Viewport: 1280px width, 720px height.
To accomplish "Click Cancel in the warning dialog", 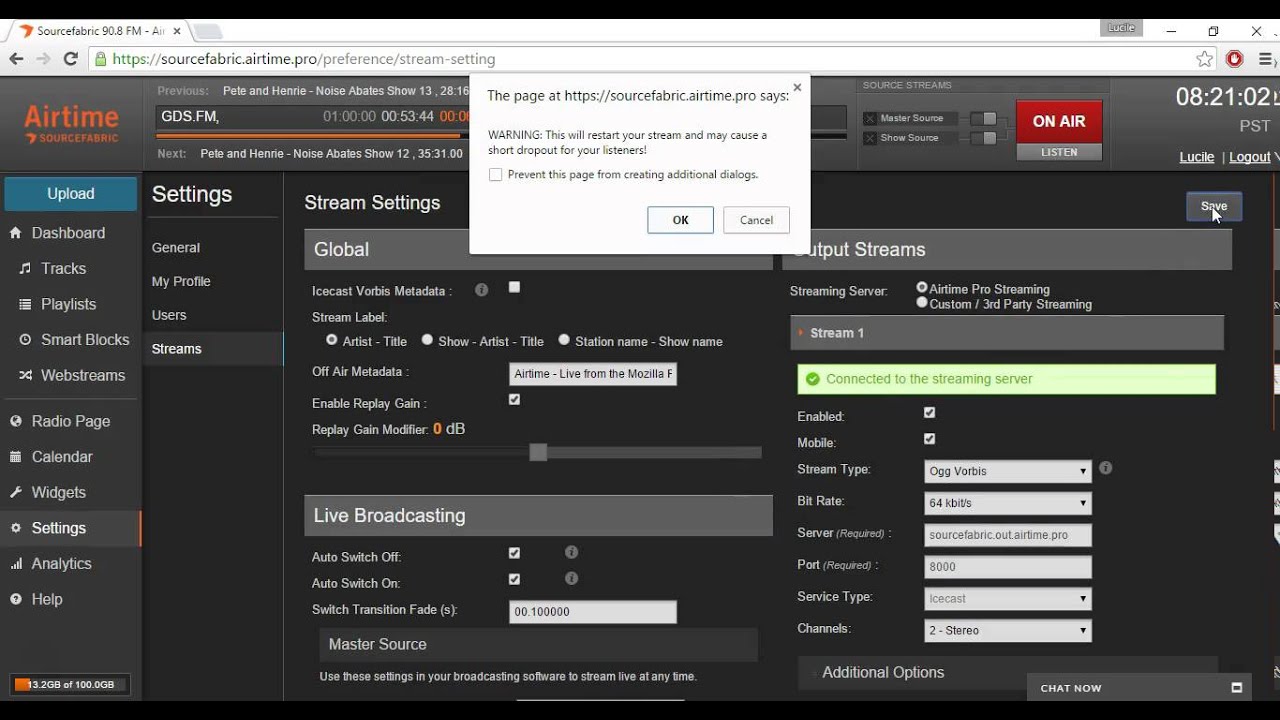I will coord(756,220).
